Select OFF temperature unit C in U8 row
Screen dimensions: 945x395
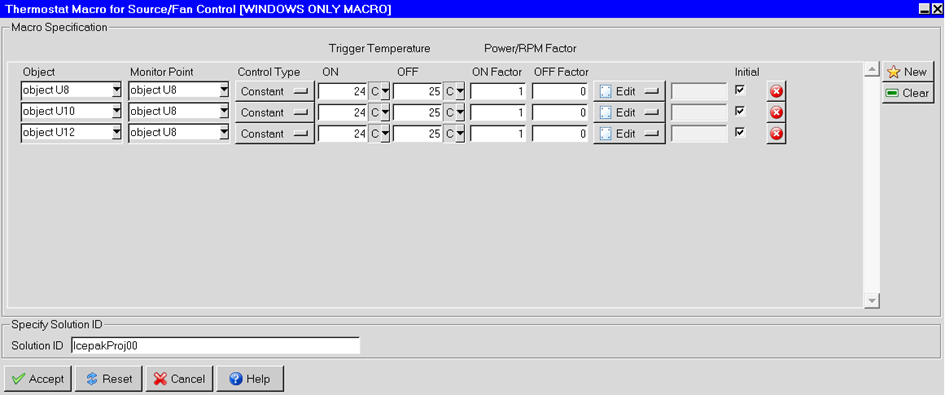(x=454, y=92)
